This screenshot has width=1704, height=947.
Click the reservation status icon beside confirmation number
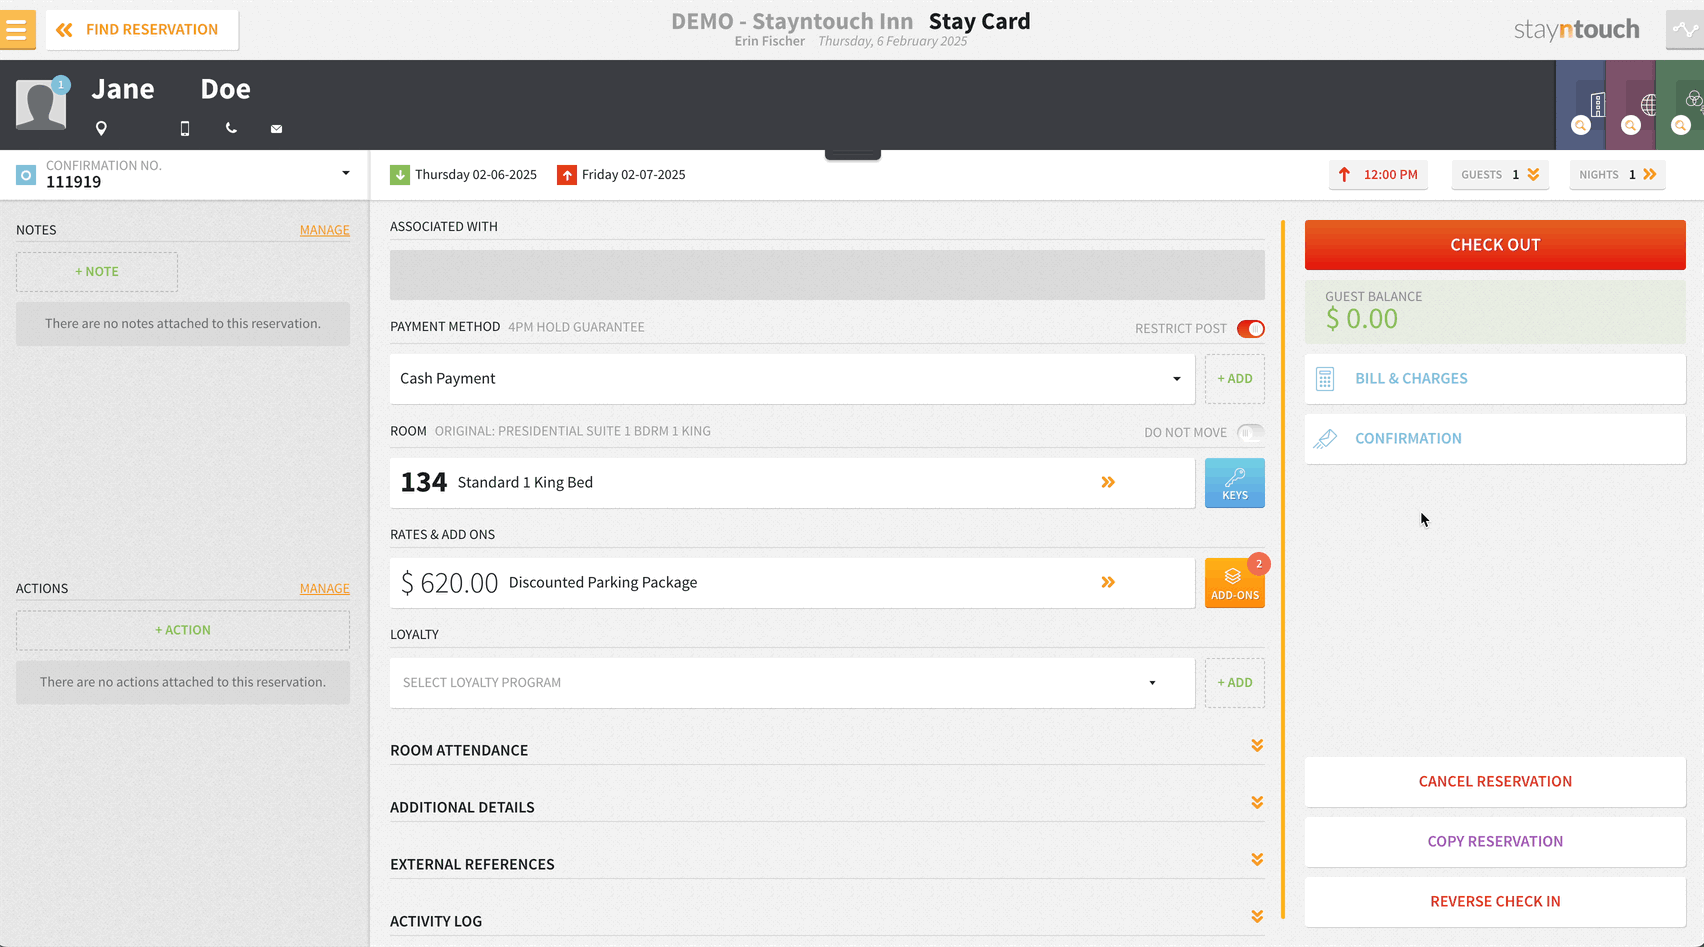coord(26,175)
